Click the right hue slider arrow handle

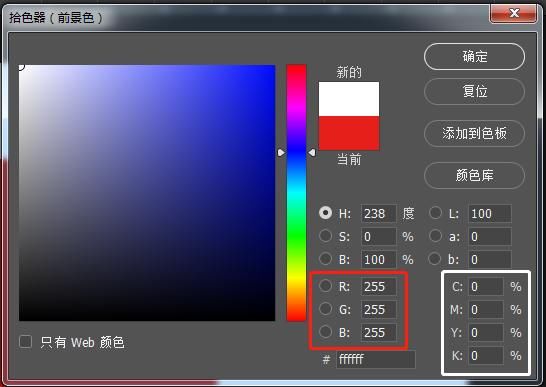tap(312, 153)
